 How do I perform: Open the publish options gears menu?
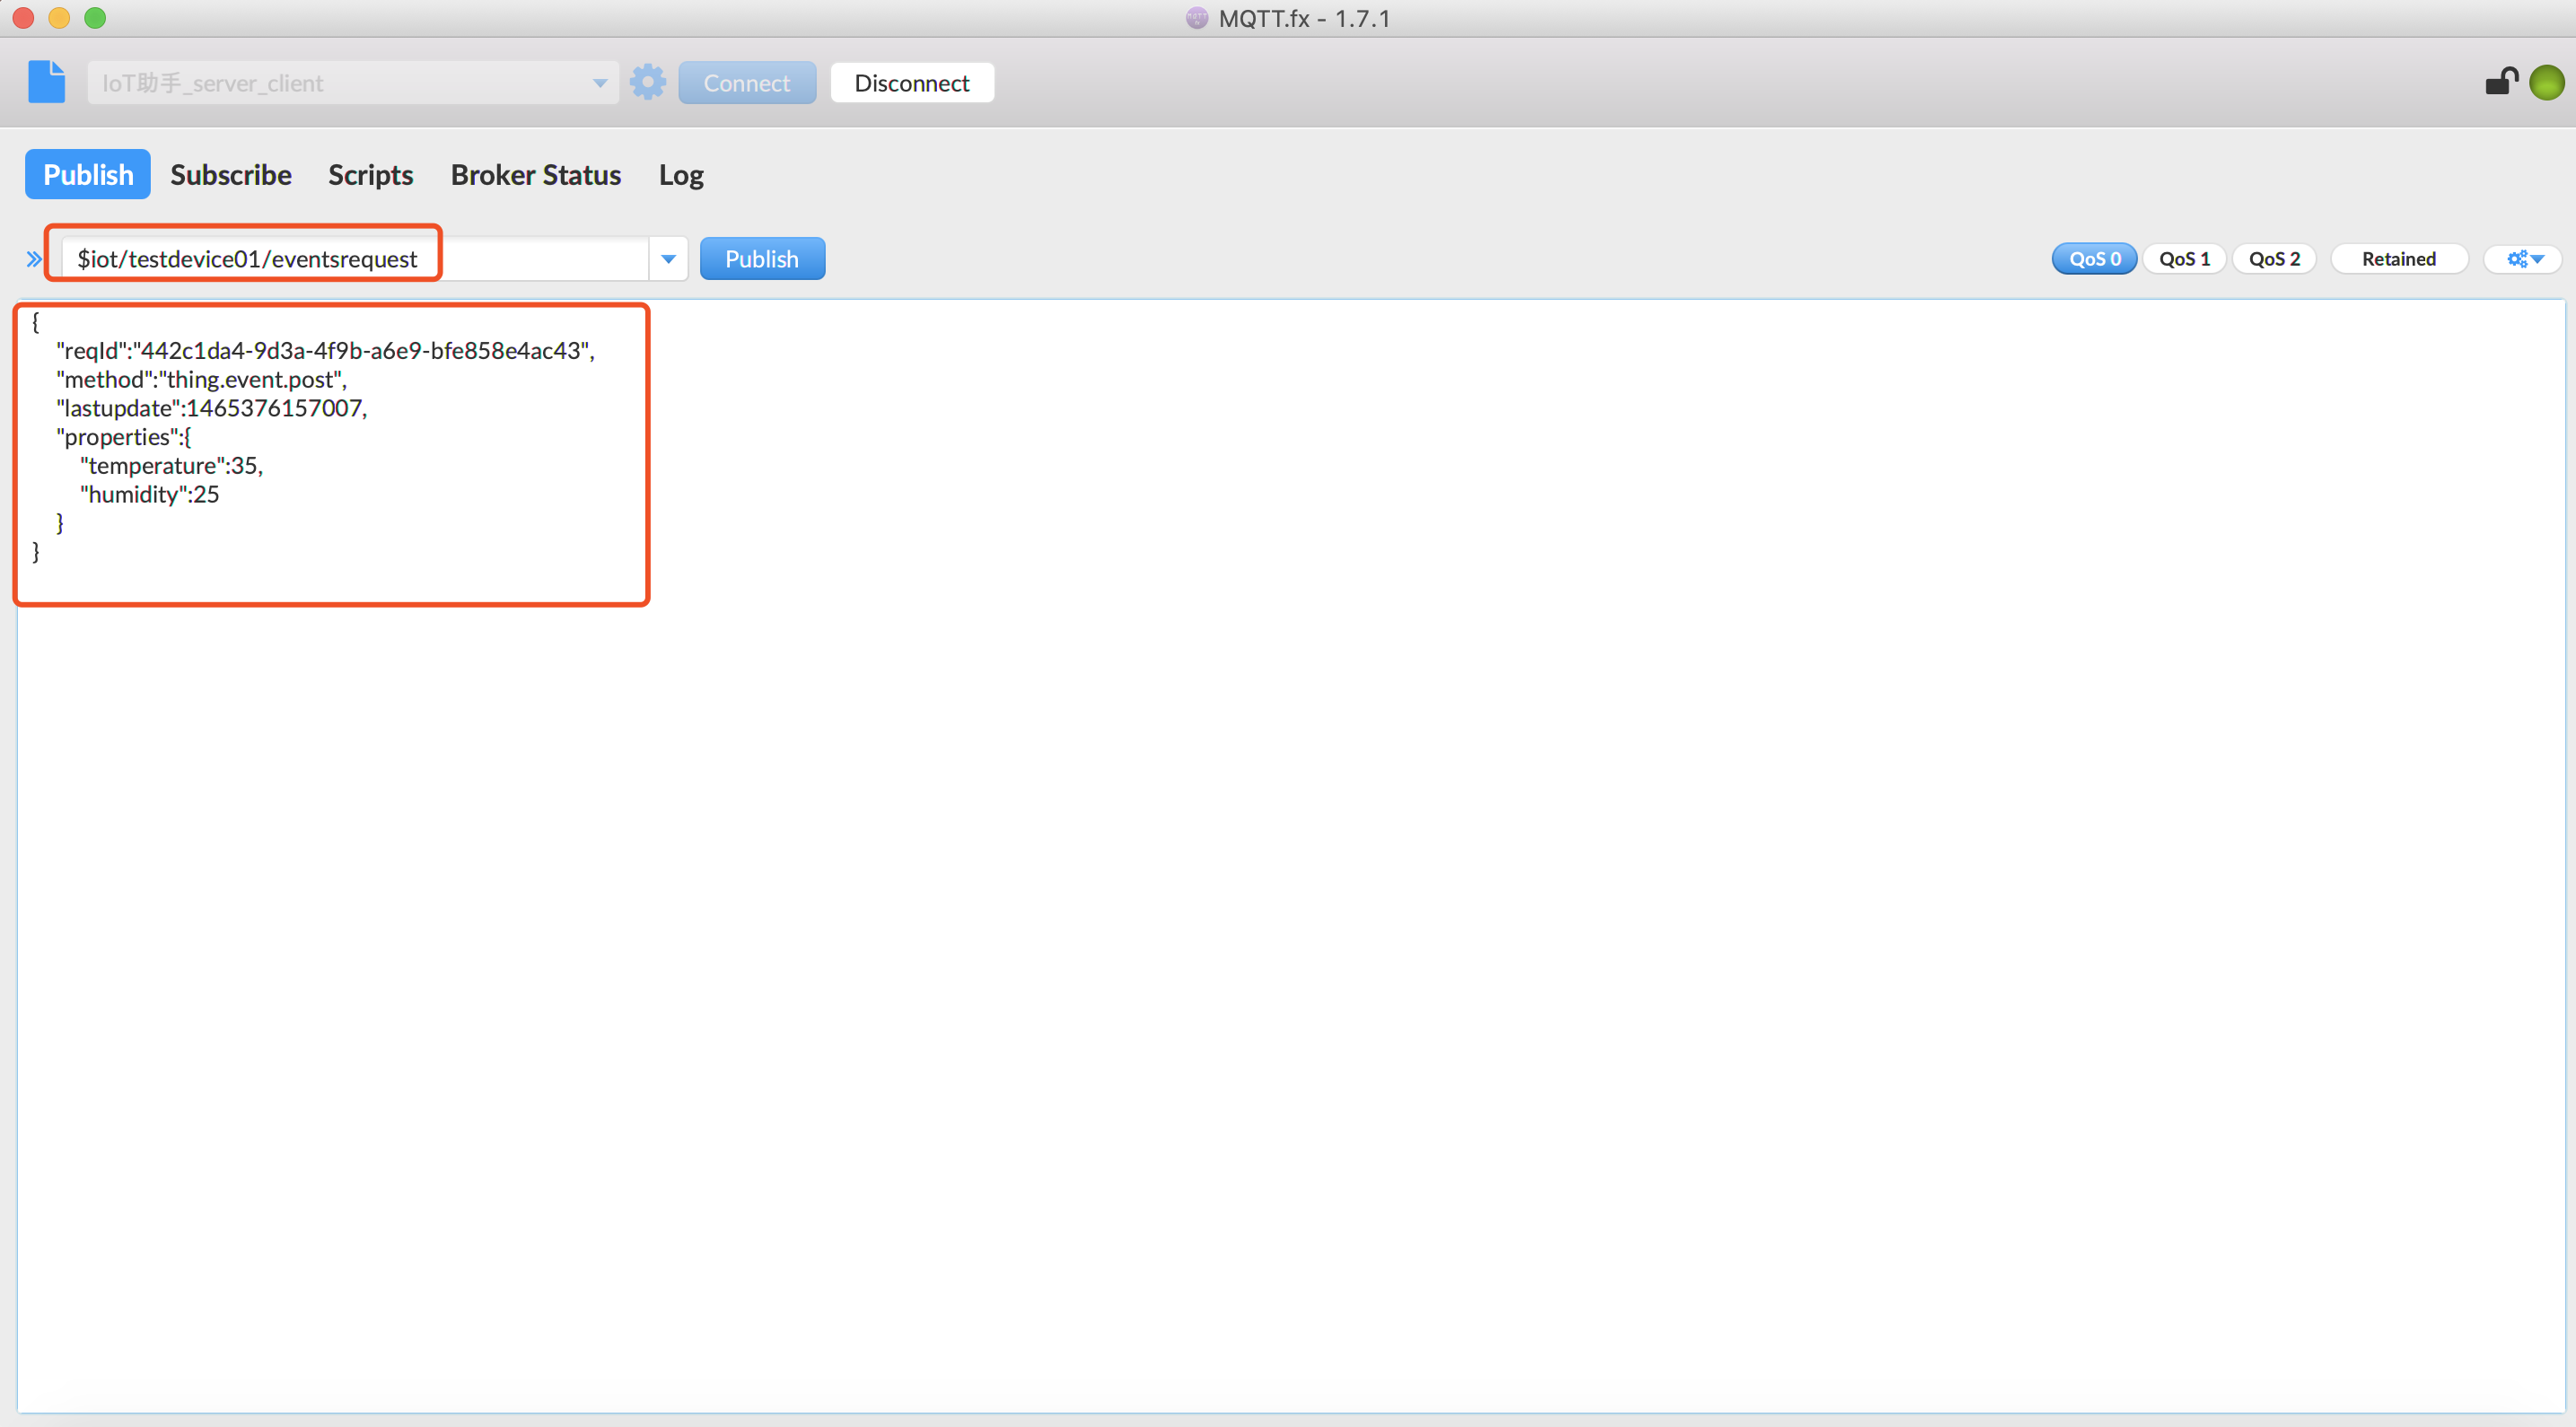[2524, 259]
